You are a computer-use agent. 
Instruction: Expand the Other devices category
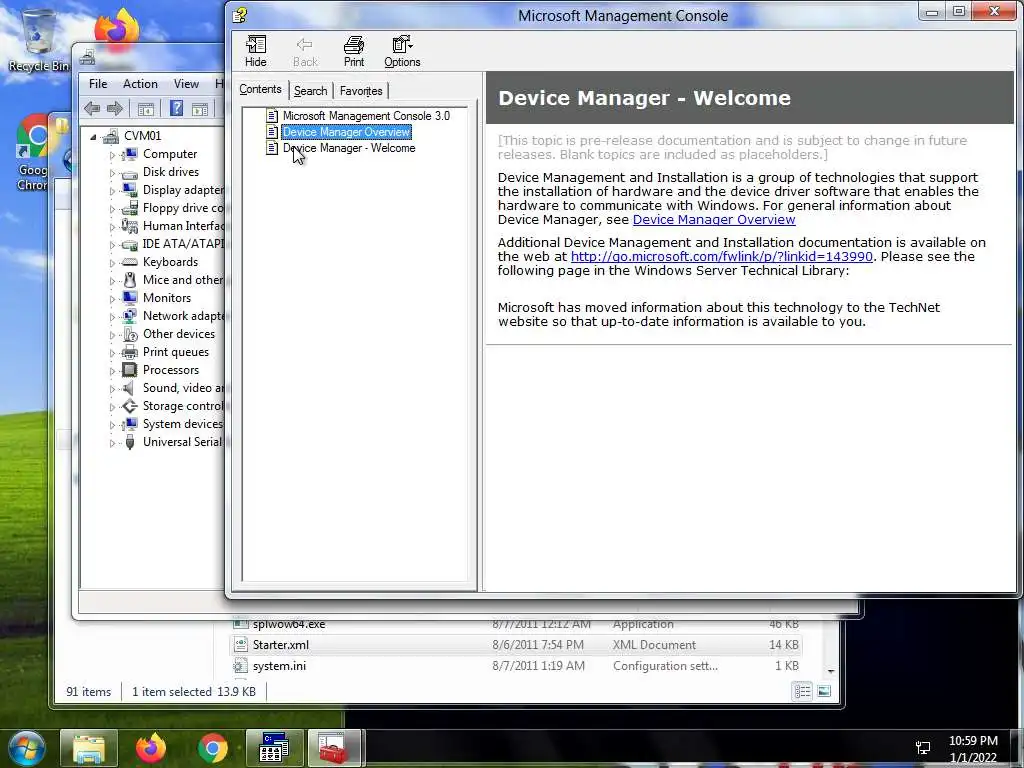(112, 335)
